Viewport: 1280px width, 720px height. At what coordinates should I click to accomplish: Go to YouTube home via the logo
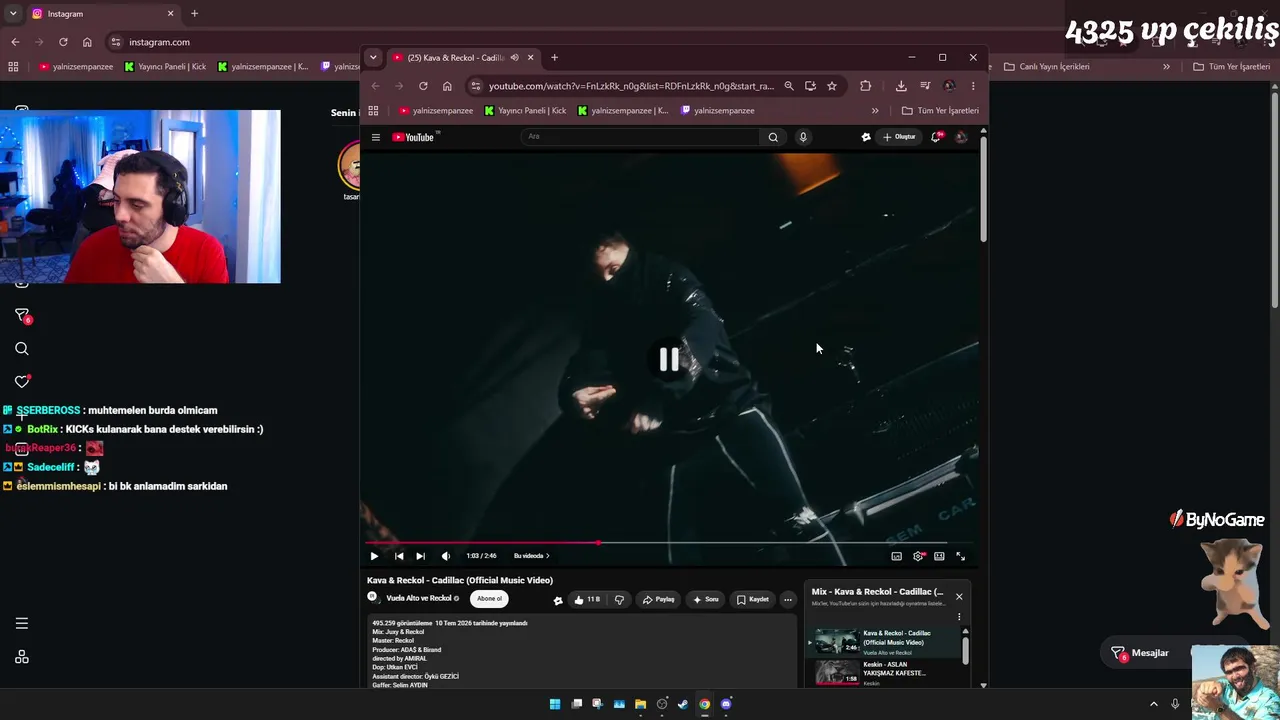click(413, 137)
